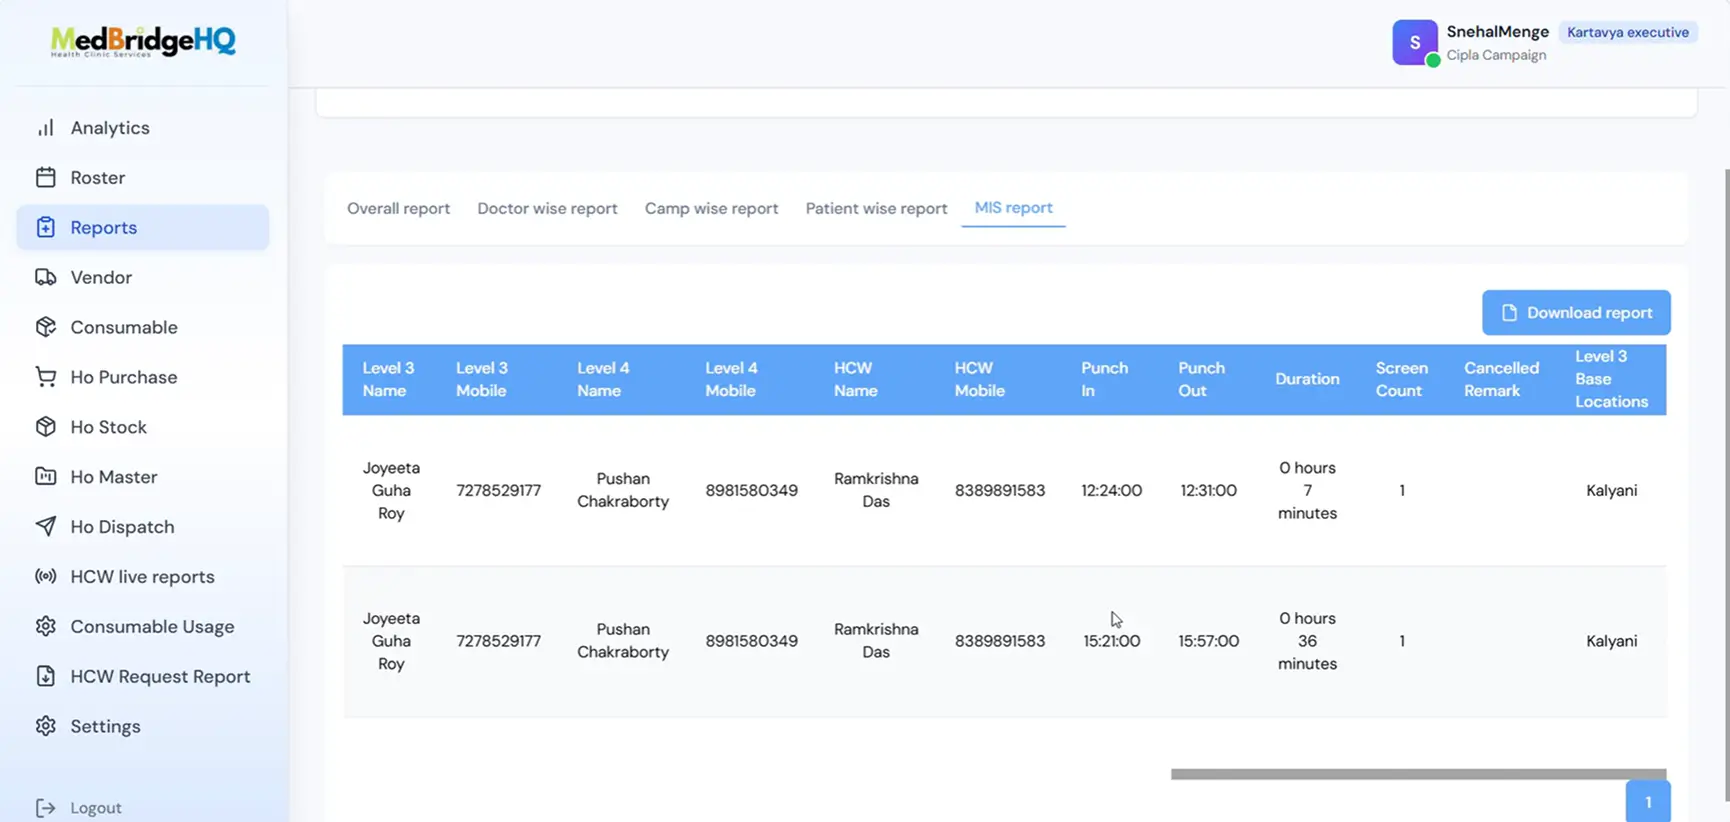The height and width of the screenshot is (822, 1730).
Task: Click the HCW Request Report file icon
Action: click(46, 677)
